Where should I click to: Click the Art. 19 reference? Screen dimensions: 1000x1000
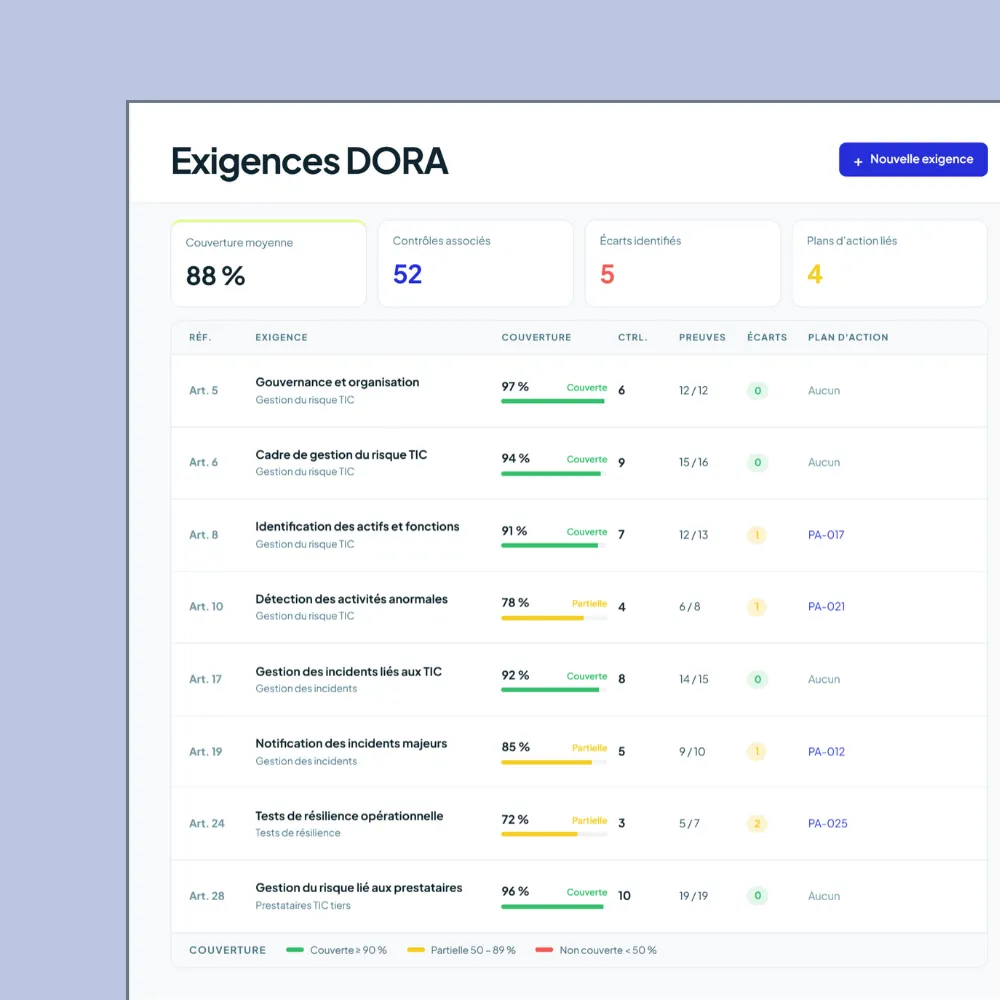[x=205, y=751]
